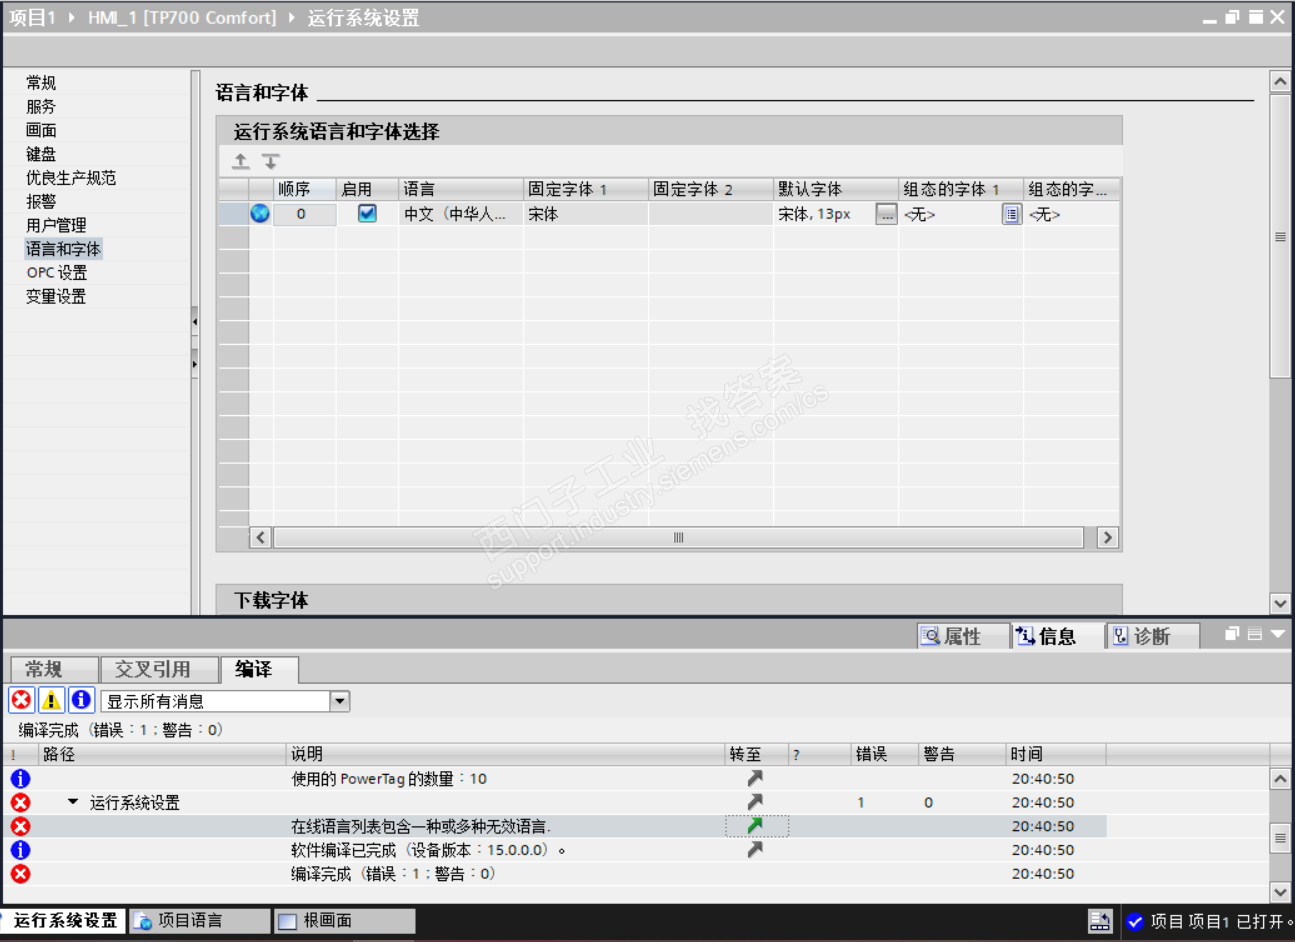The width and height of the screenshot is (1295, 942).
Task: Toggle information messages filter icon
Action: point(81,700)
